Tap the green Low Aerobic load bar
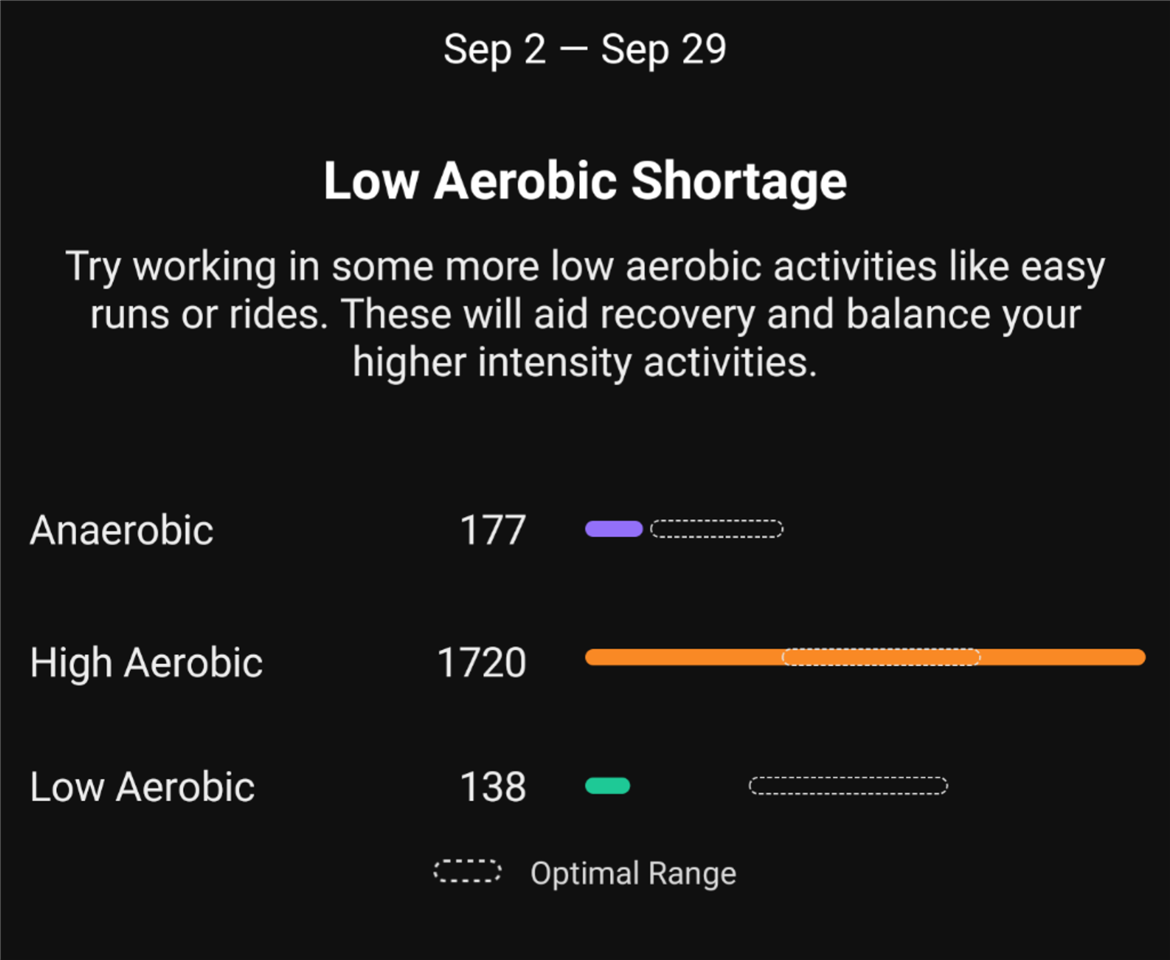The image size is (1170, 960). (607, 786)
